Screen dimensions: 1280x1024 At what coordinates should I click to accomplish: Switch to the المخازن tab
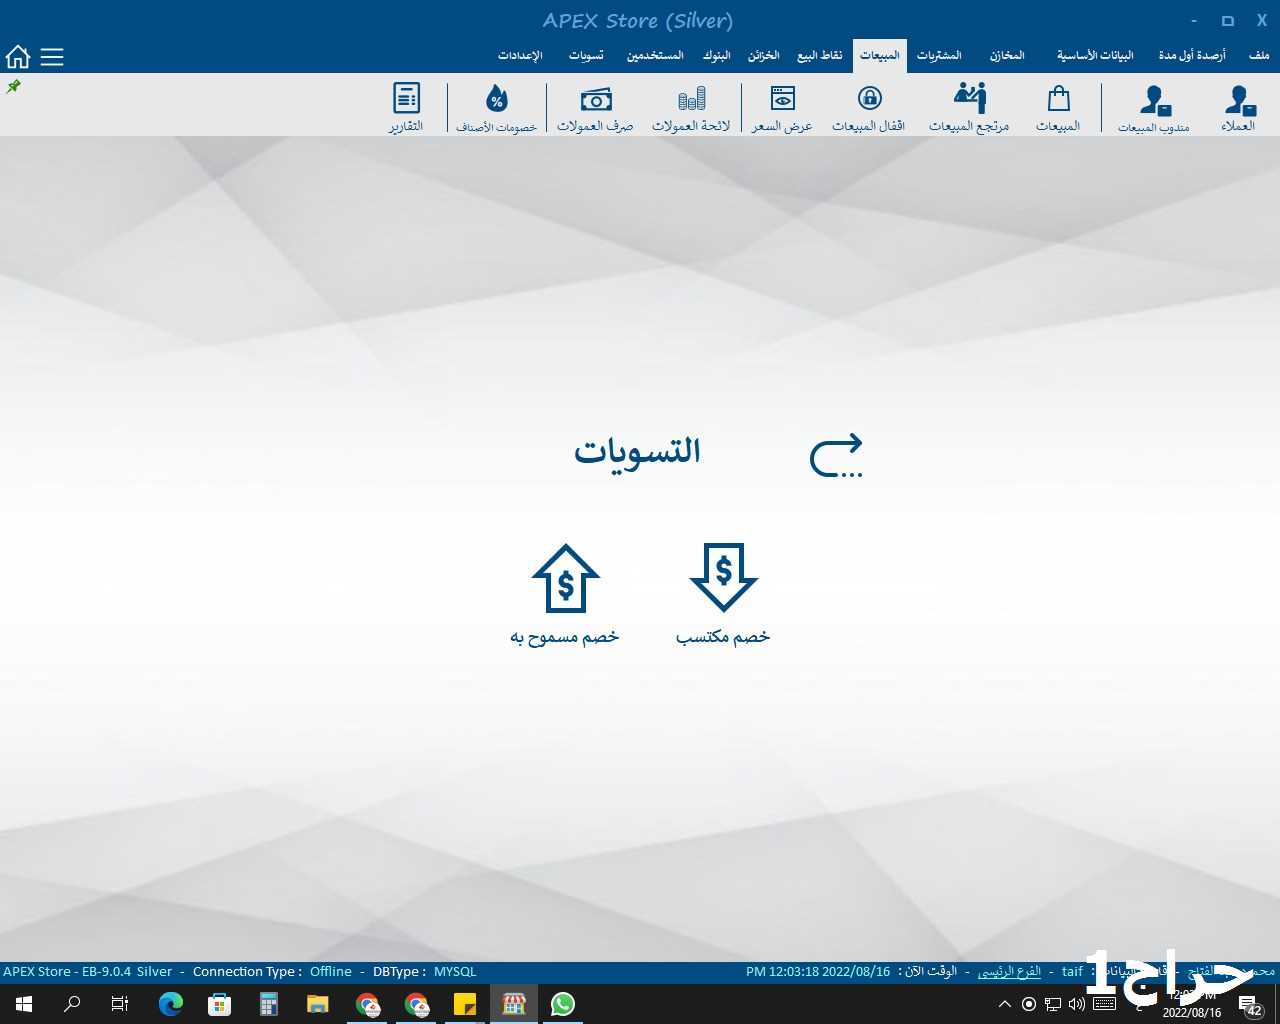(x=1007, y=55)
